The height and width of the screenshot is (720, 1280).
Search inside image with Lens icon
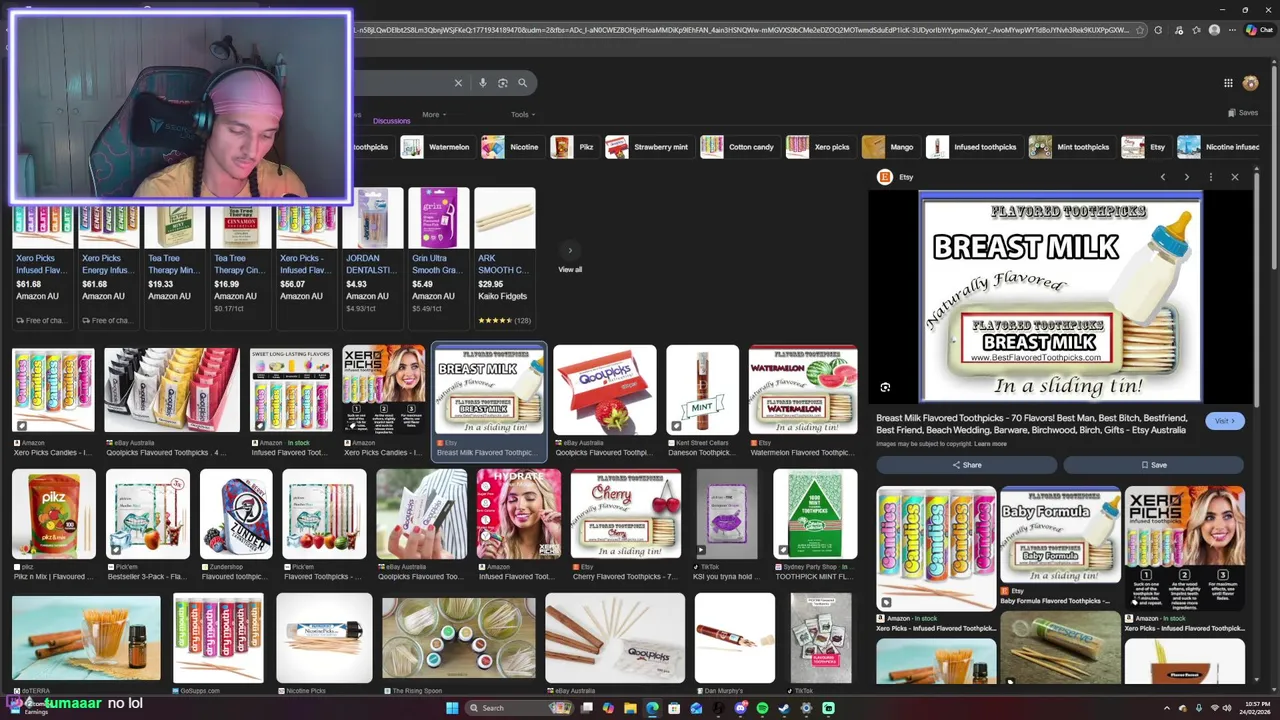click(x=885, y=387)
